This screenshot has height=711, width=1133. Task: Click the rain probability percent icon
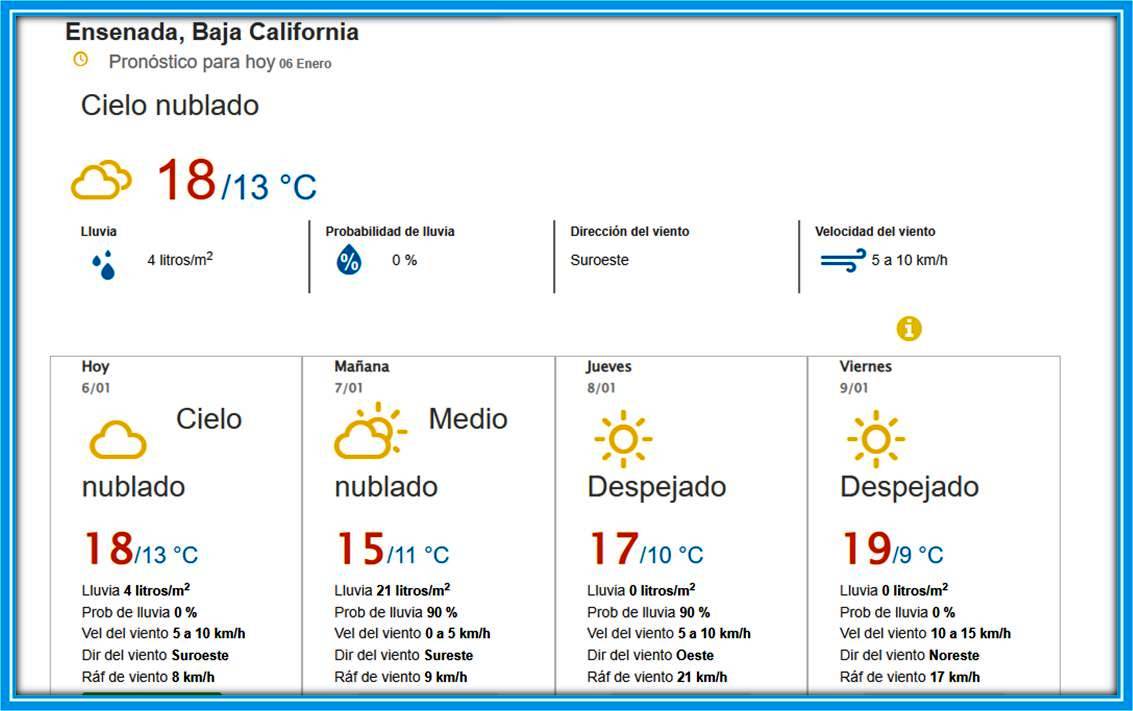click(348, 261)
